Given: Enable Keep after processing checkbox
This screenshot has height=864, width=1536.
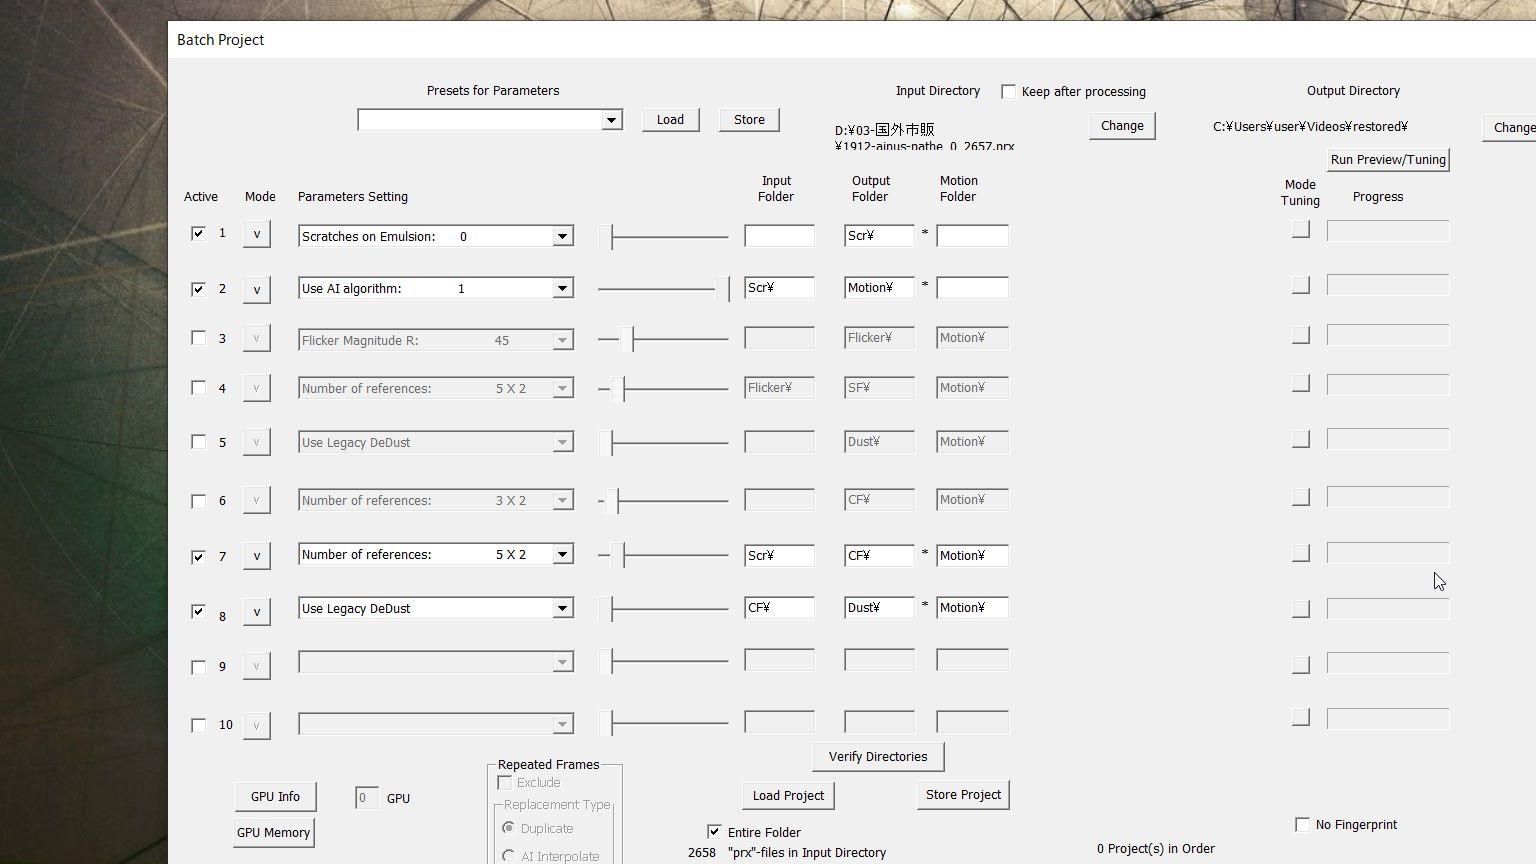Looking at the screenshot, I should pyautogui.click(x=1009, y=91).
